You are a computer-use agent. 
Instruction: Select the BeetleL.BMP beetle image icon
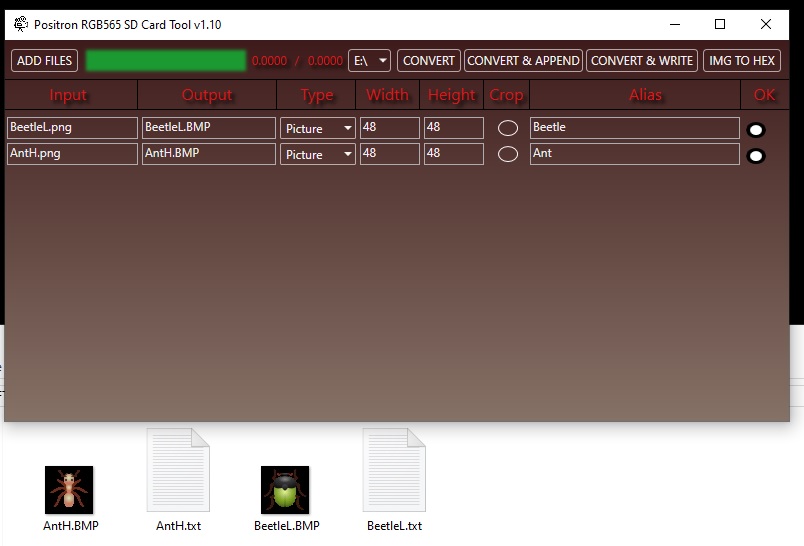pyautogui.click(x=286, y=490)
